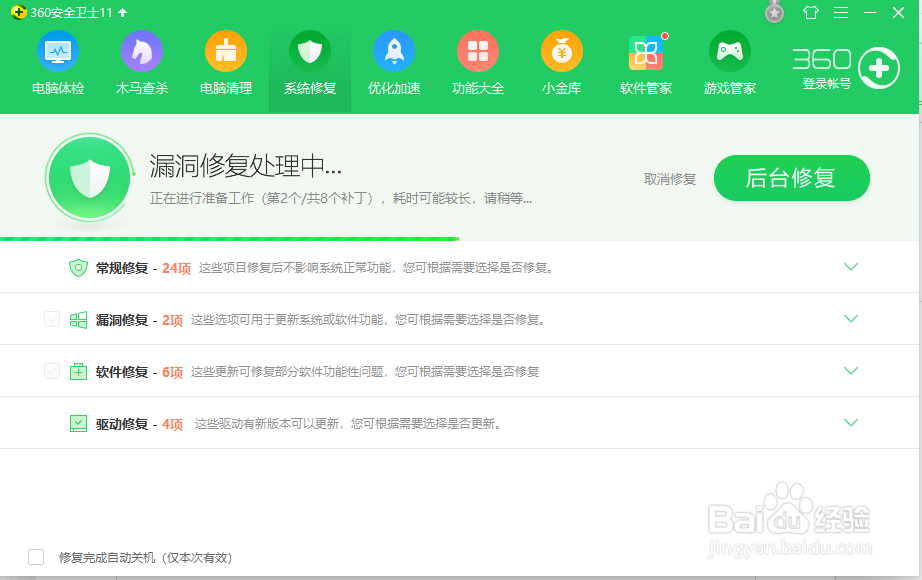This screenshot has width=922, height=580.
Task: Toggle the 软件修复 row checkbox
Action: point(52,371)
